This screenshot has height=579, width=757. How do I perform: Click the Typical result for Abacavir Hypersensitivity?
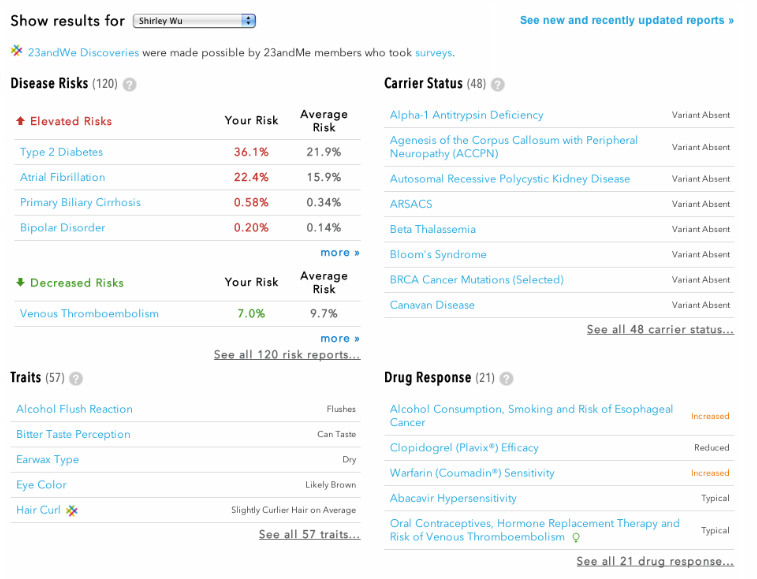(x=715, y=498)
